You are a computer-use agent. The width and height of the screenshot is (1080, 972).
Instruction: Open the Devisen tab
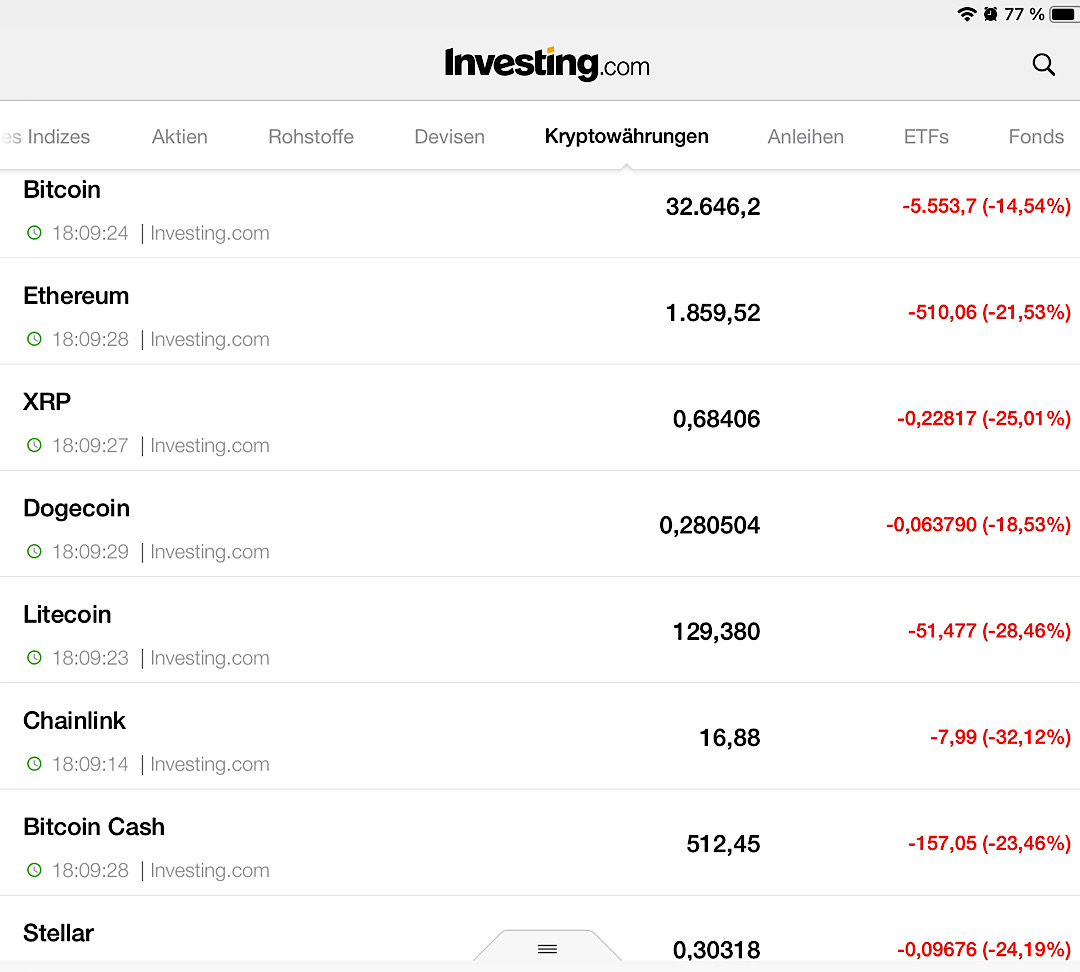(x=449, y=137)
